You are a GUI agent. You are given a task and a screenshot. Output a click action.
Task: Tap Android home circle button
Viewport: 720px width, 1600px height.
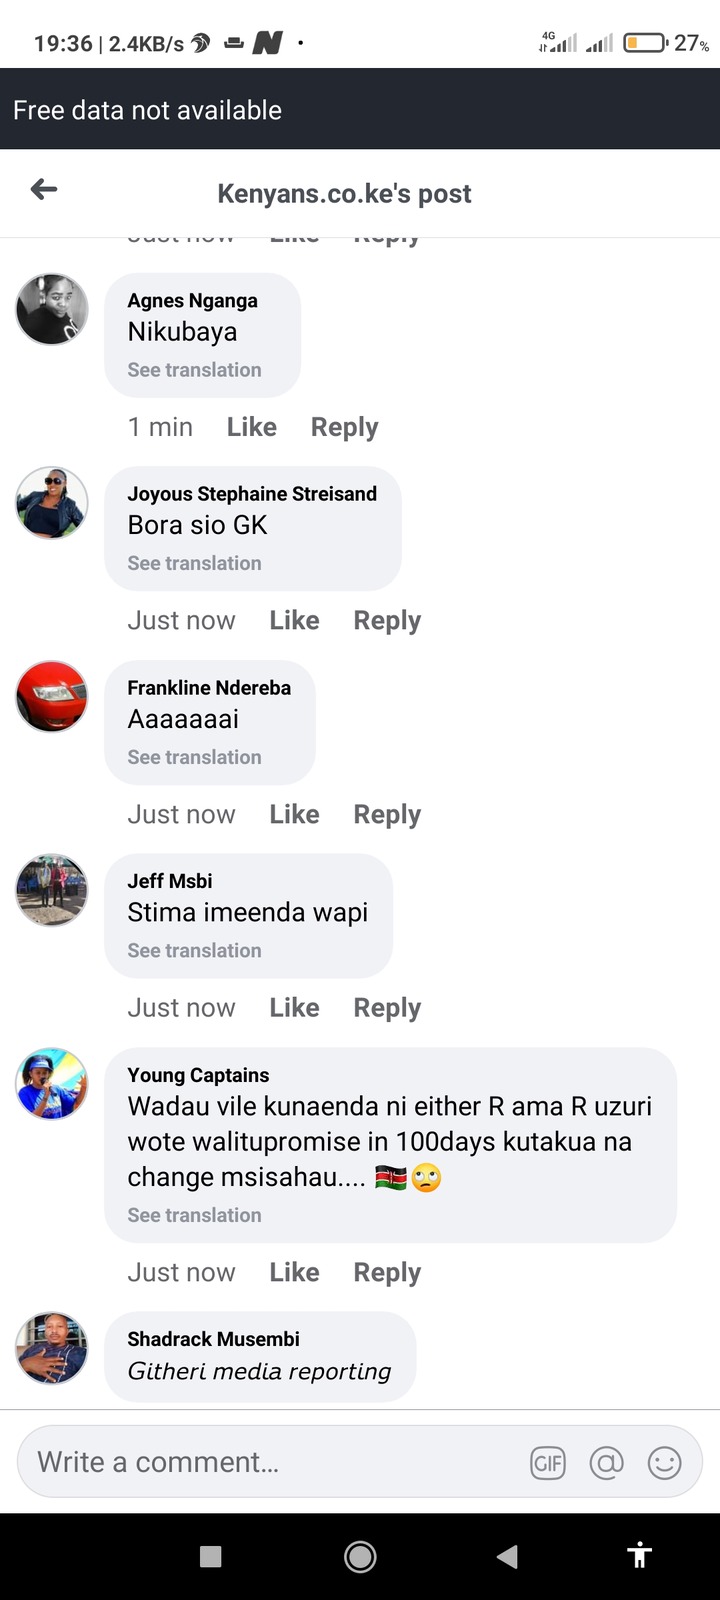360,1556
